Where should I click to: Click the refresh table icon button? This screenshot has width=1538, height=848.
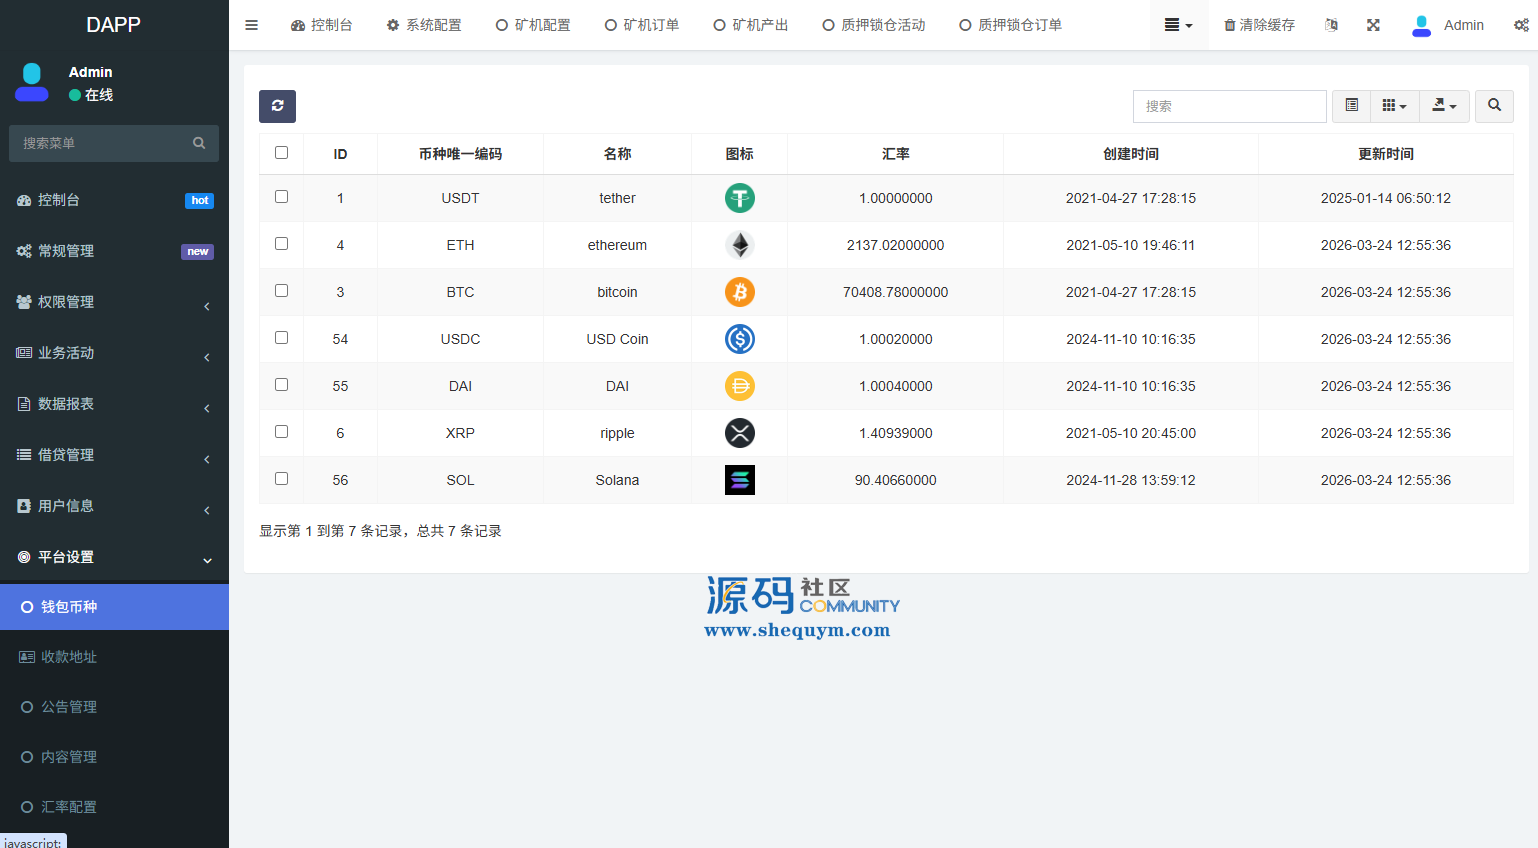click(277, 106)
